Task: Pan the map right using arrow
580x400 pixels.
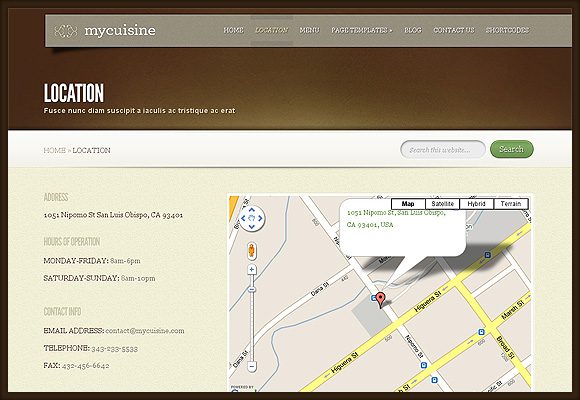Action: click(260, 218)
